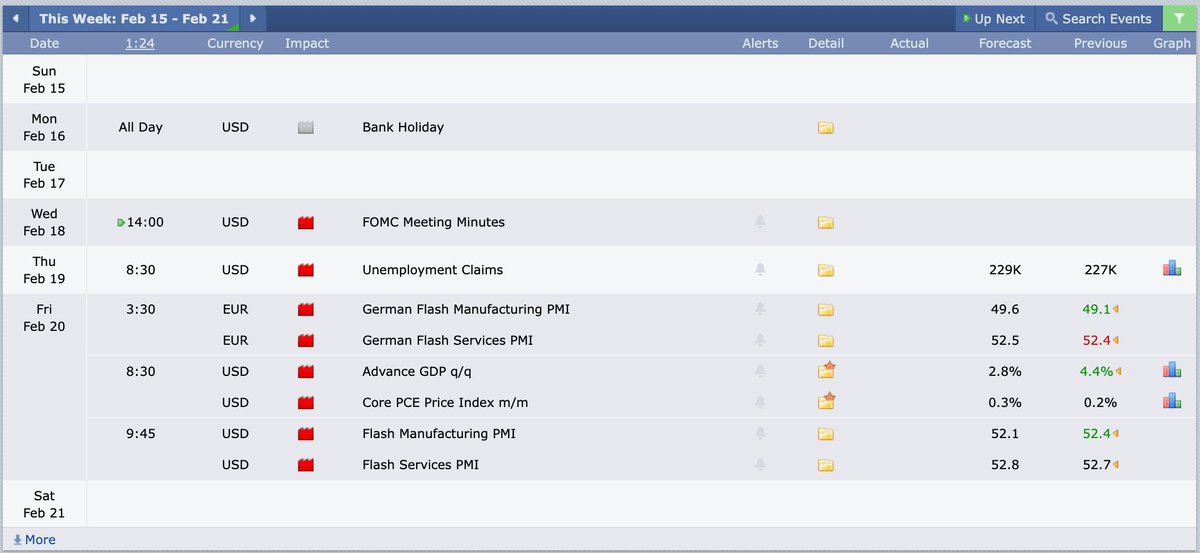Click Advance GDP q/q red impact icon
Image resolution: width=1200 pixels, height=553 pixels.
306,371
